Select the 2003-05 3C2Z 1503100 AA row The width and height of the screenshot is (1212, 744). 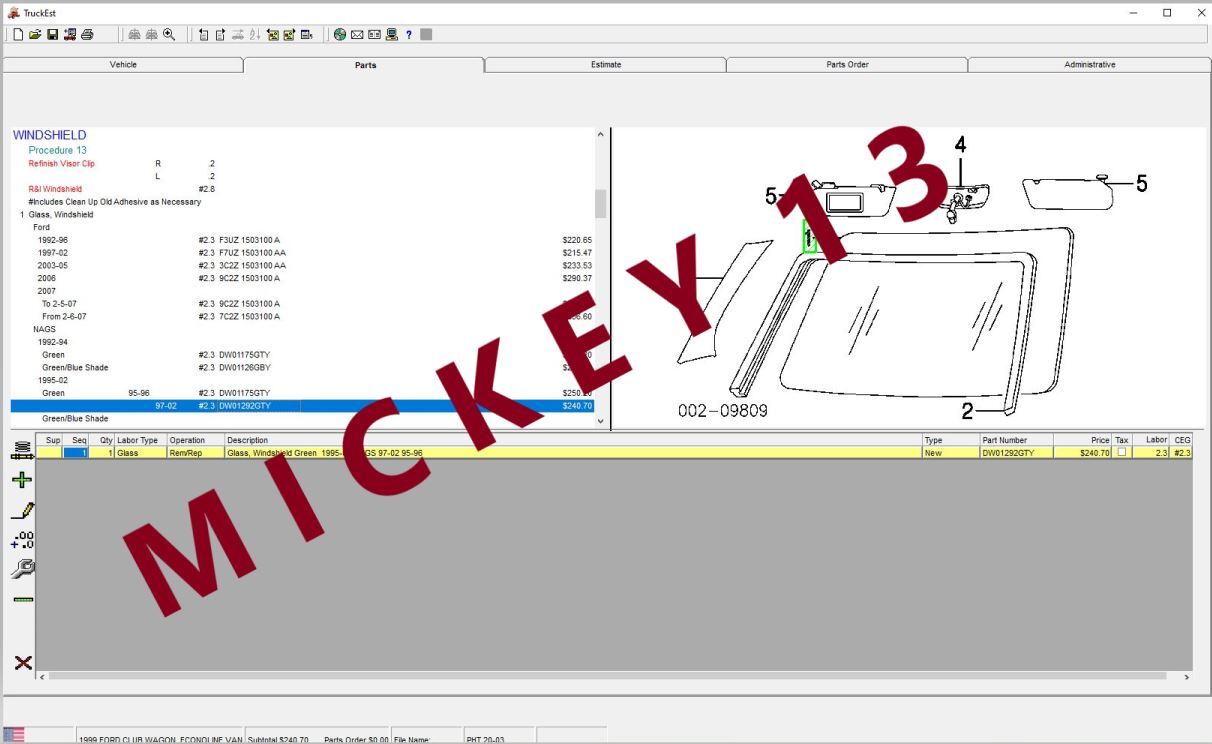coord(302,266)
